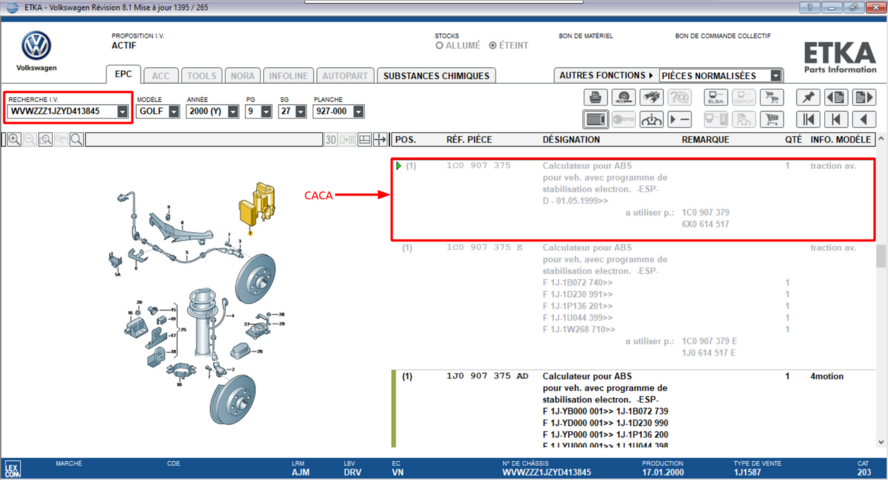Click the arrow-between-bars icon
The width and height of the screenshot is (888, 480).
pos(380,139)
